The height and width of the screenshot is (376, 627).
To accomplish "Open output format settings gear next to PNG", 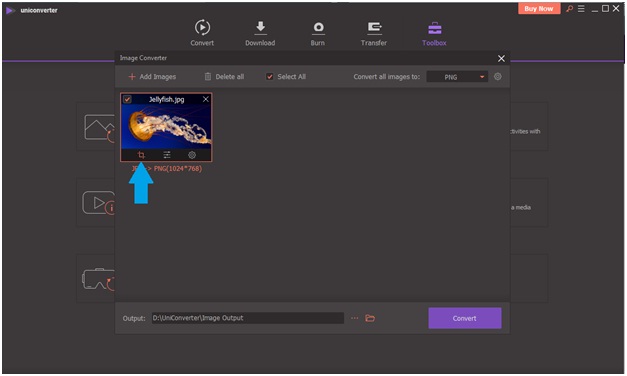I will coord(497,76).
